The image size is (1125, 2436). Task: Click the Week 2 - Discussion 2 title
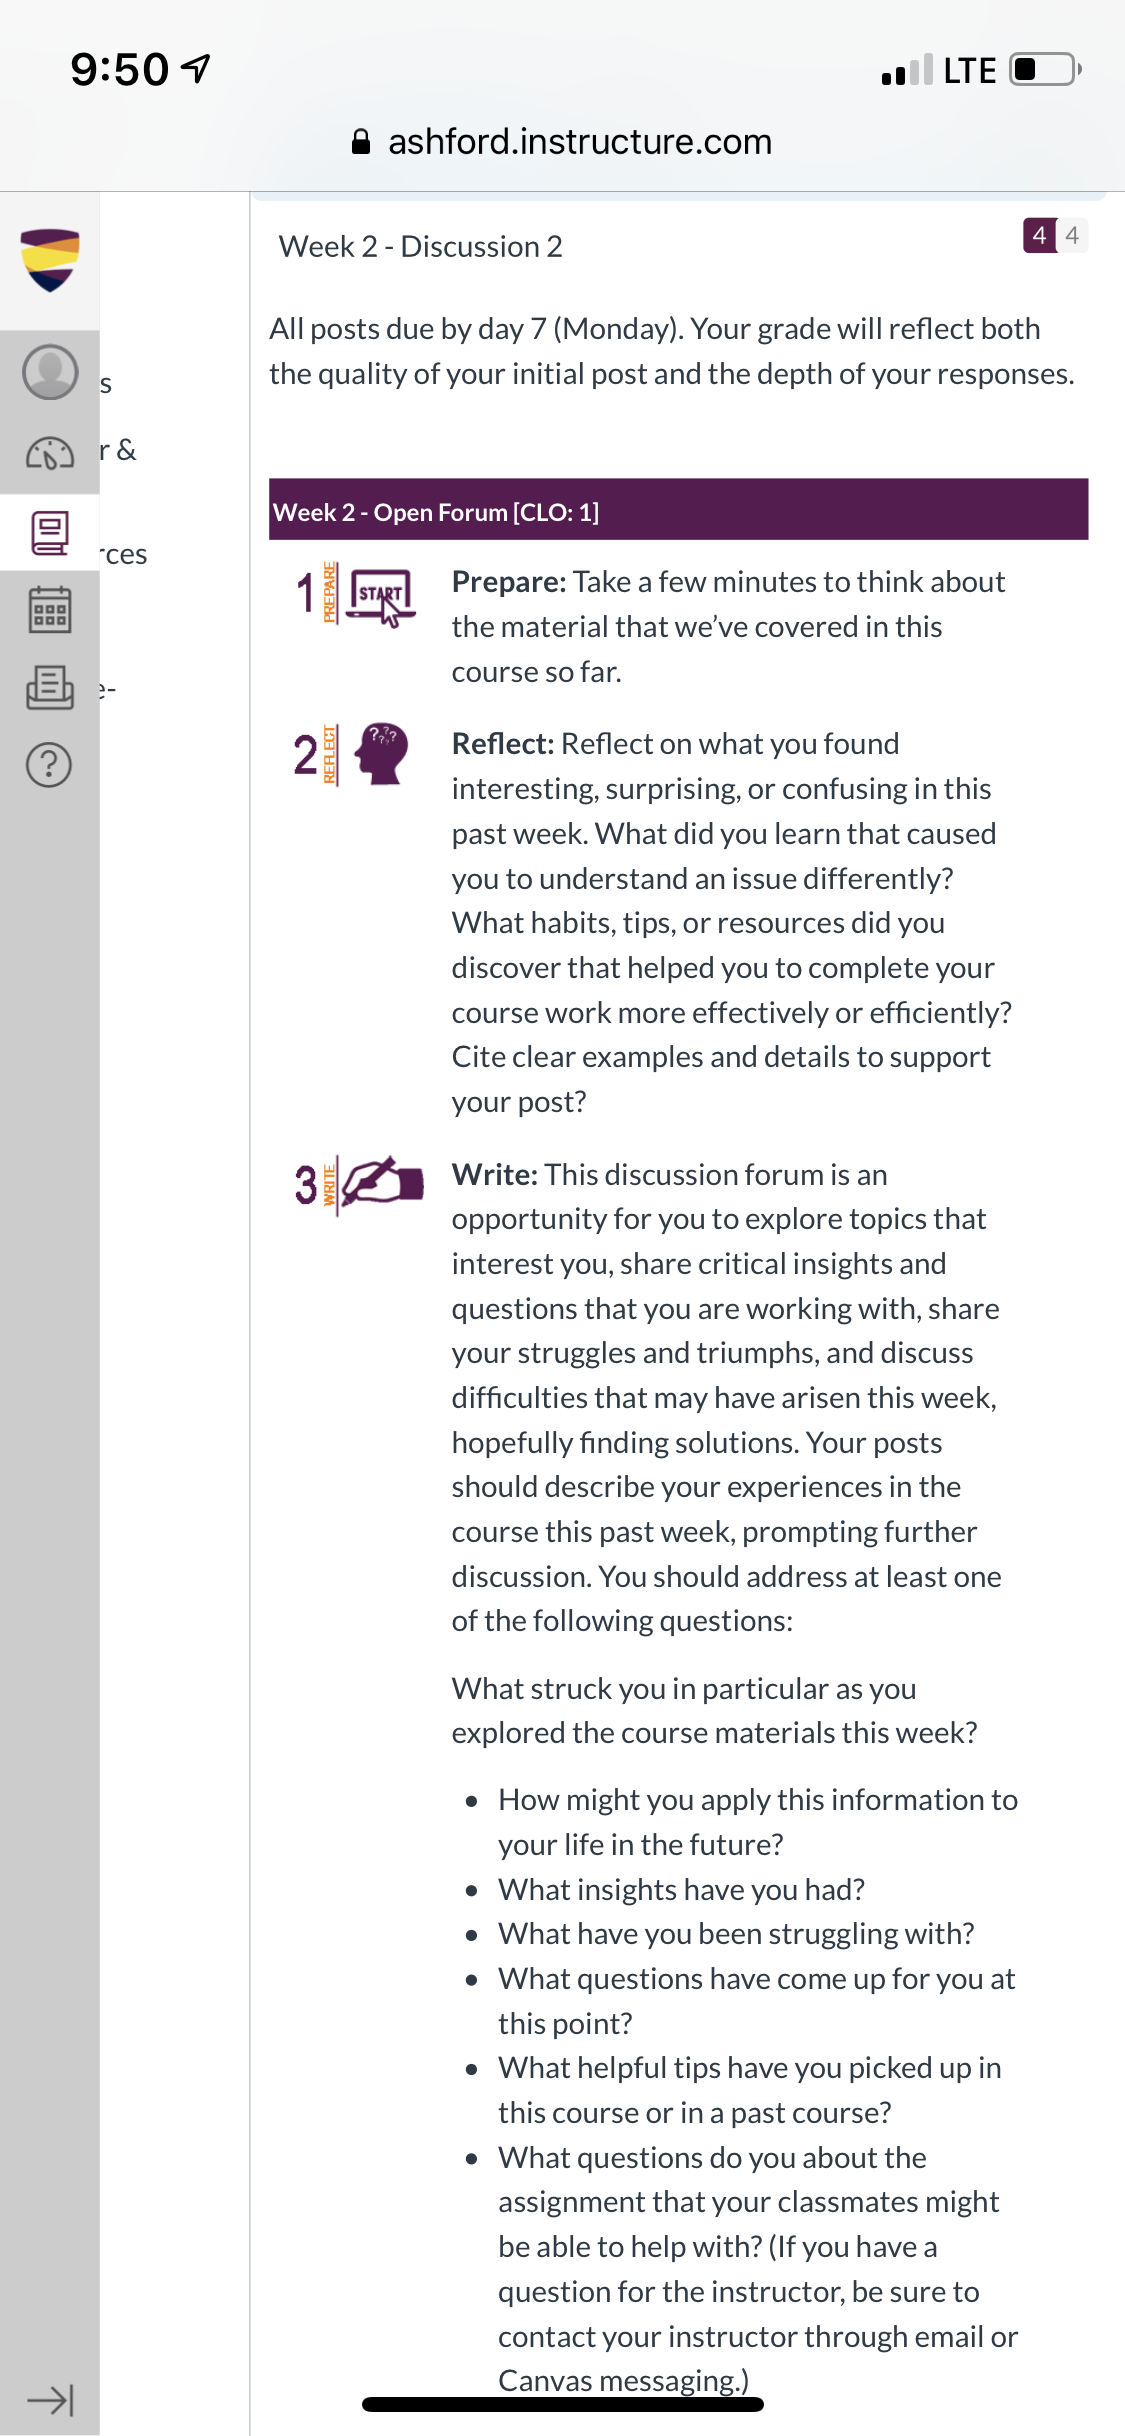click(x=420, y=246)
